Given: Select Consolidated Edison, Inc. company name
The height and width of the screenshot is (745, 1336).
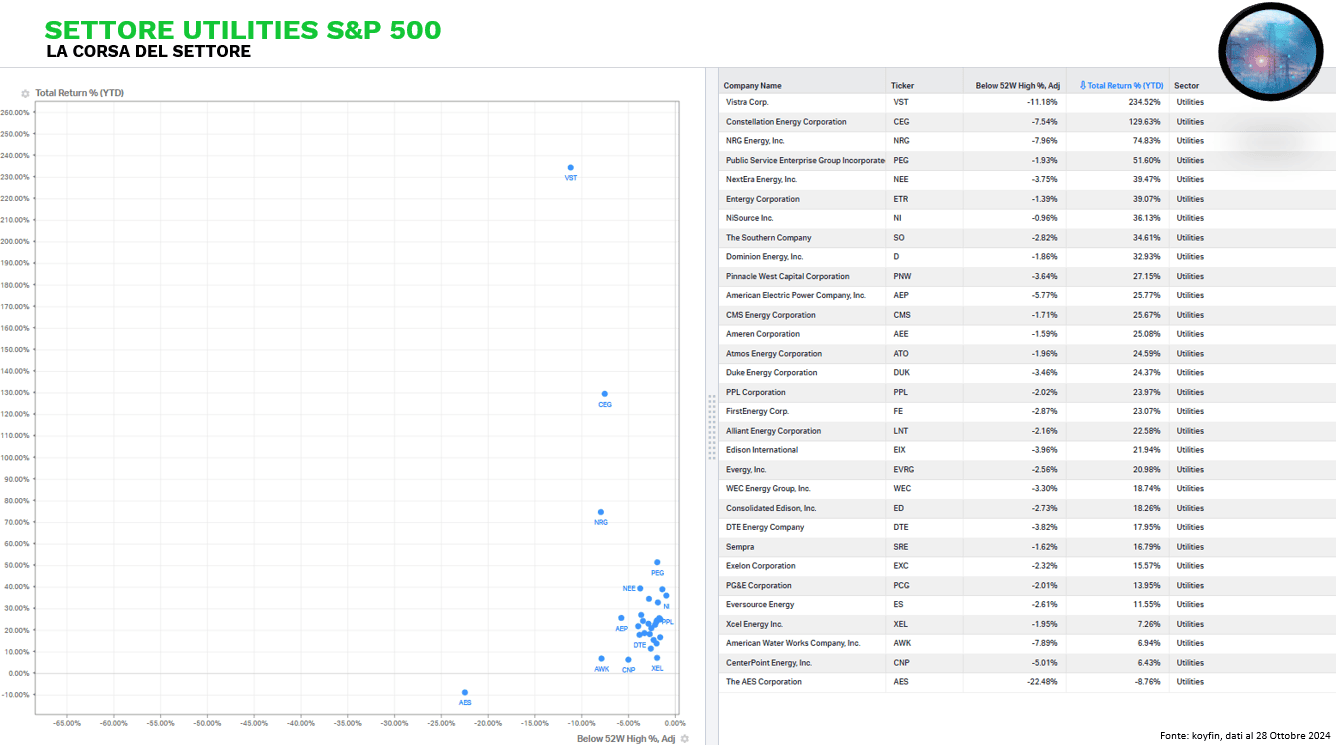Looking at the screenshot, I should (771, 508).
